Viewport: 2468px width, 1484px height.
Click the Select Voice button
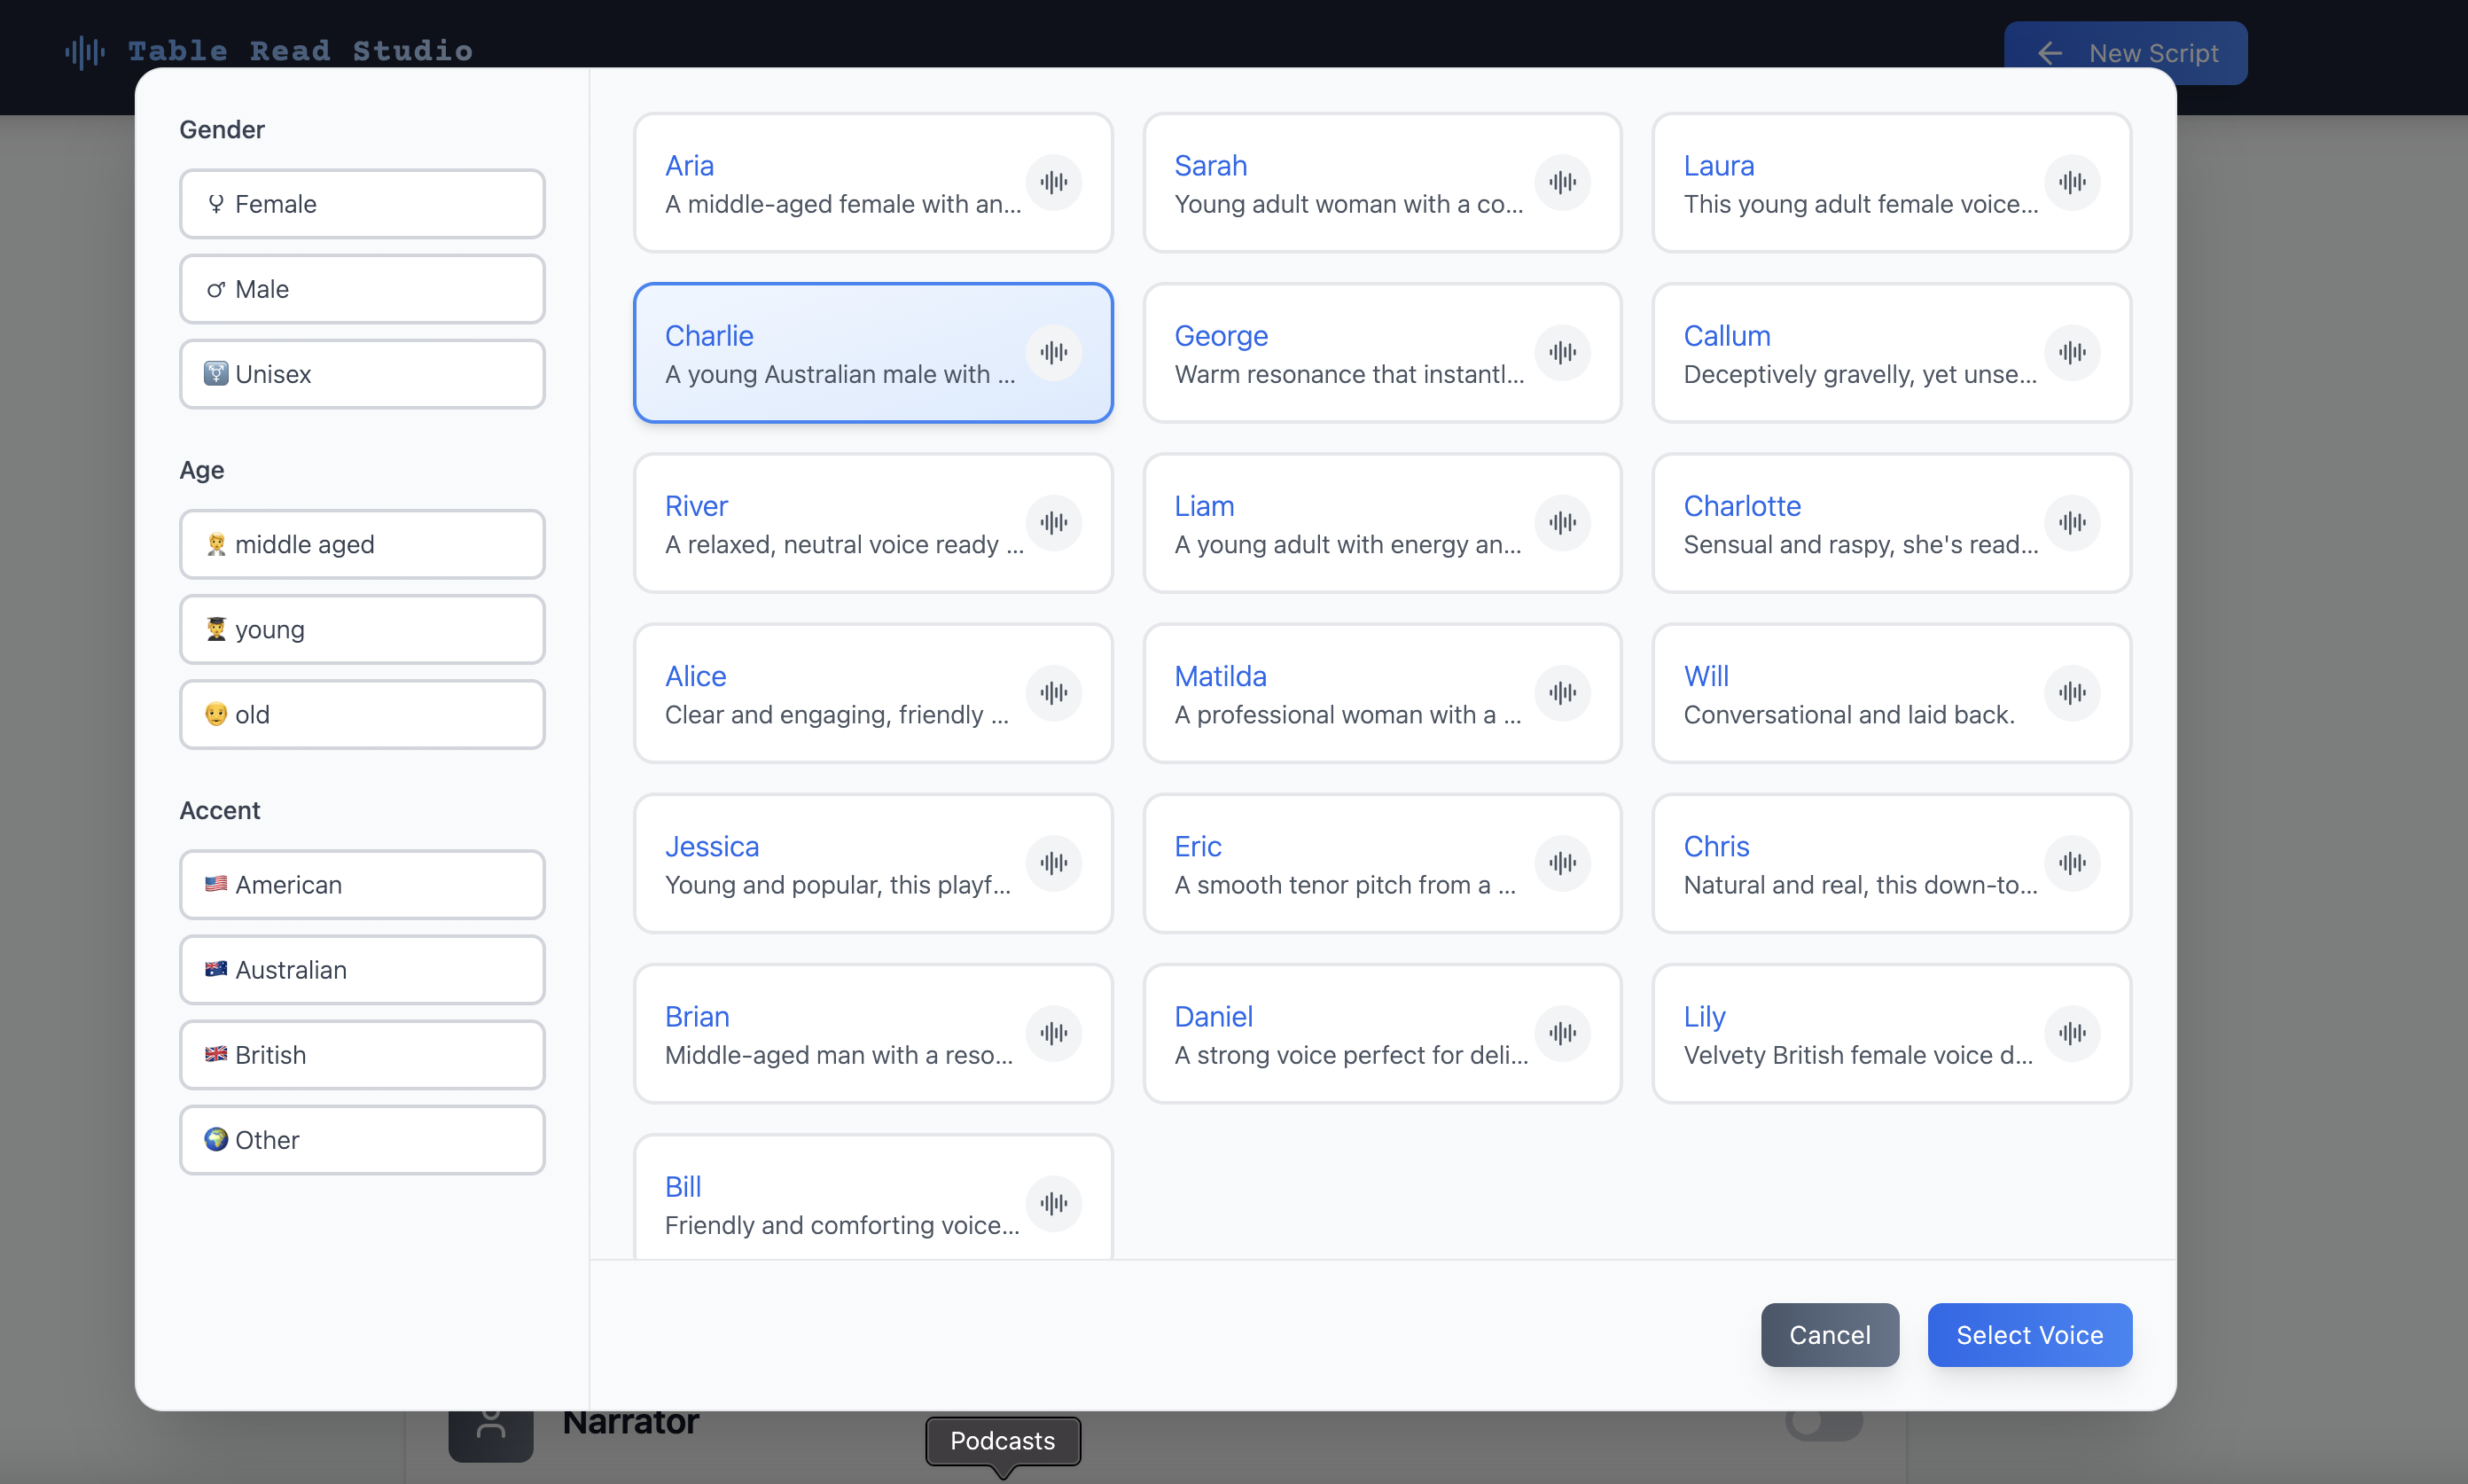tap(2029, 1335)
